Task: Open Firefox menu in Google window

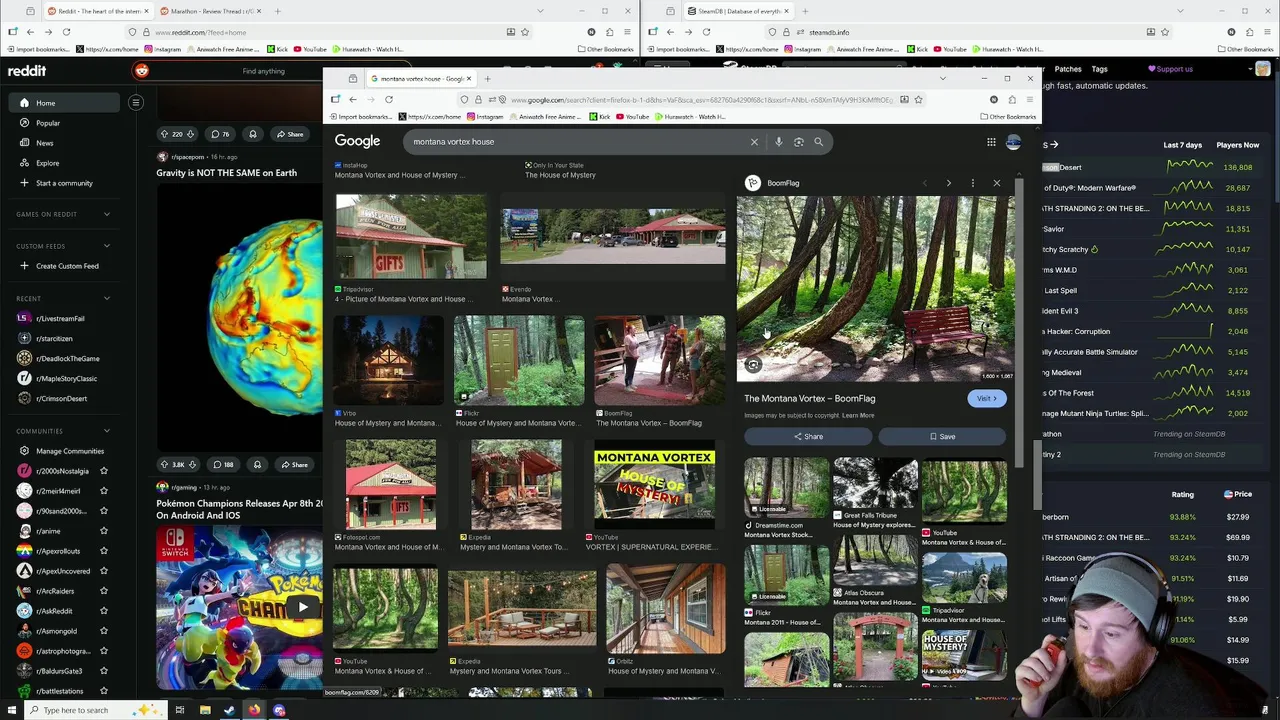Action: 1030,99
